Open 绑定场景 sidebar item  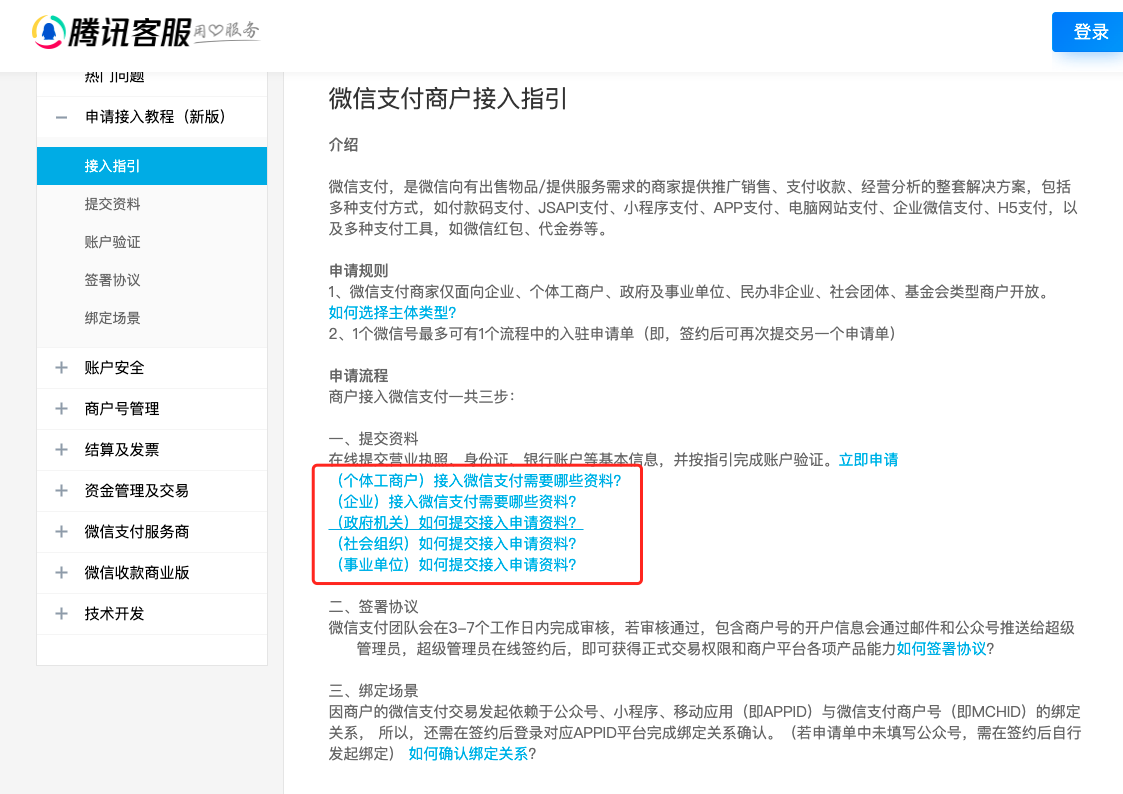112,318
